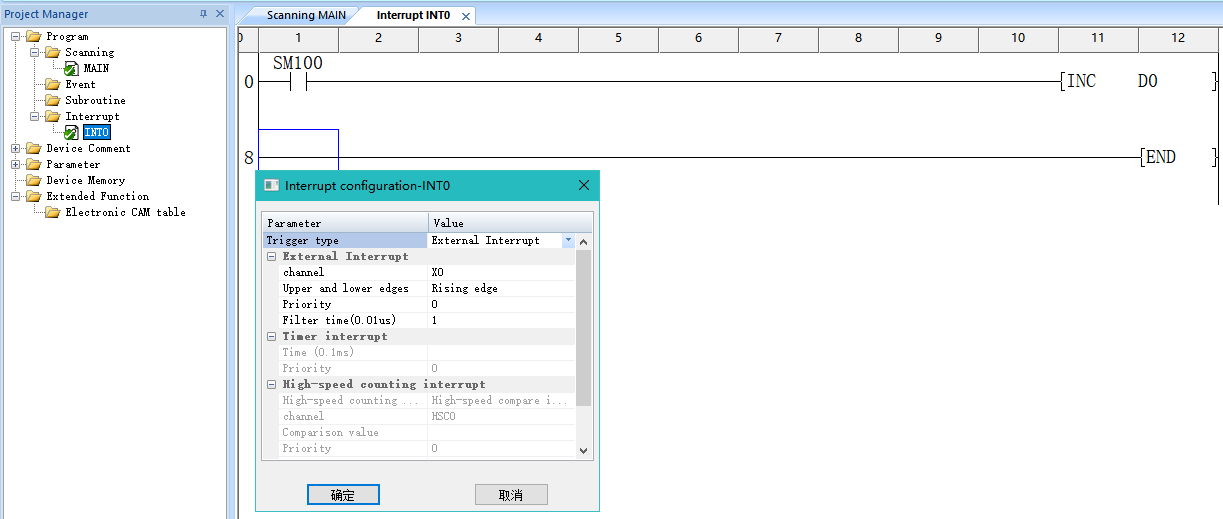Open the Trigger type dropdown
Image resolution: width=1223 pixels, height=519 pixels.
568,241
